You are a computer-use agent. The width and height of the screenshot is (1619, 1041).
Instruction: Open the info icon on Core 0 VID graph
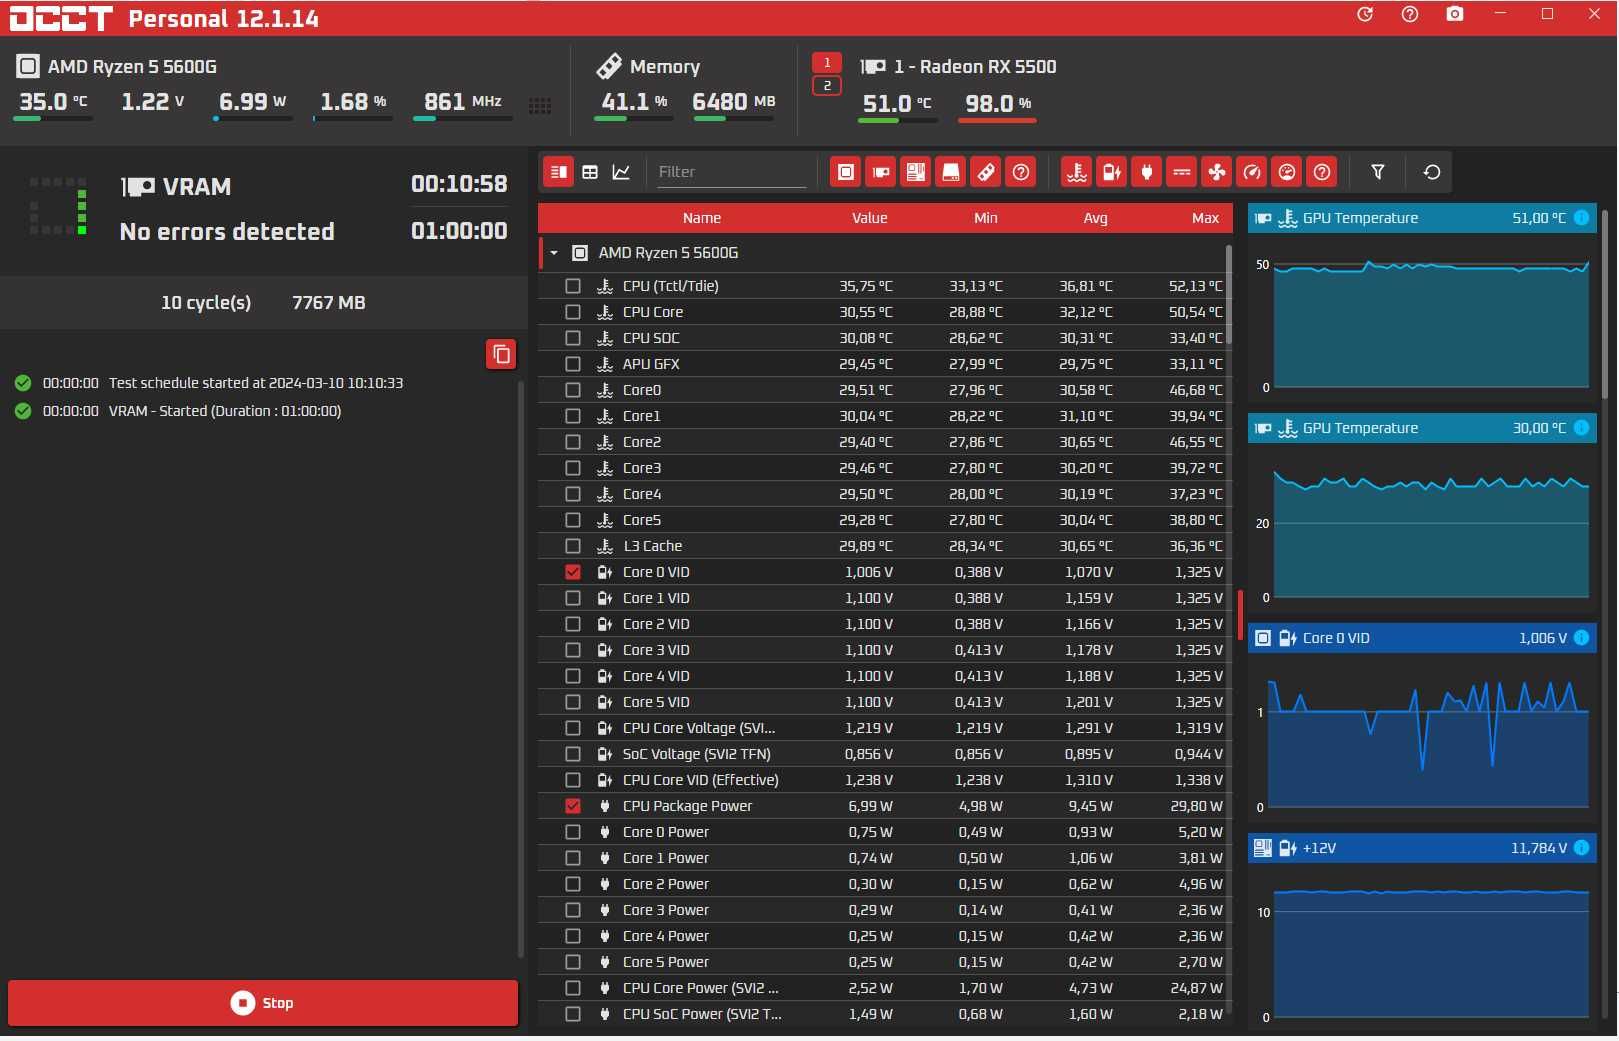[x=1582, y=638]
